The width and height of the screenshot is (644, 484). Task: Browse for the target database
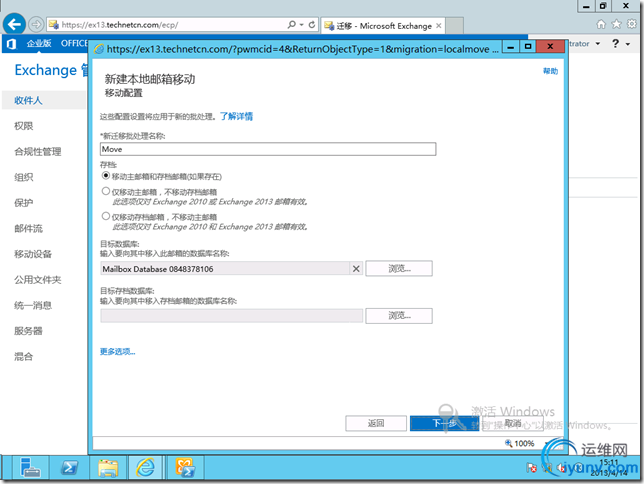click(399, 269)
